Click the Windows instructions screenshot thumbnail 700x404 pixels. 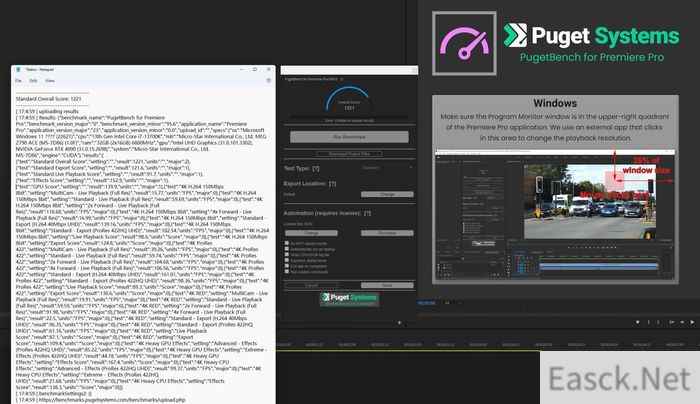pyautogui.click(x=555, y=216)
